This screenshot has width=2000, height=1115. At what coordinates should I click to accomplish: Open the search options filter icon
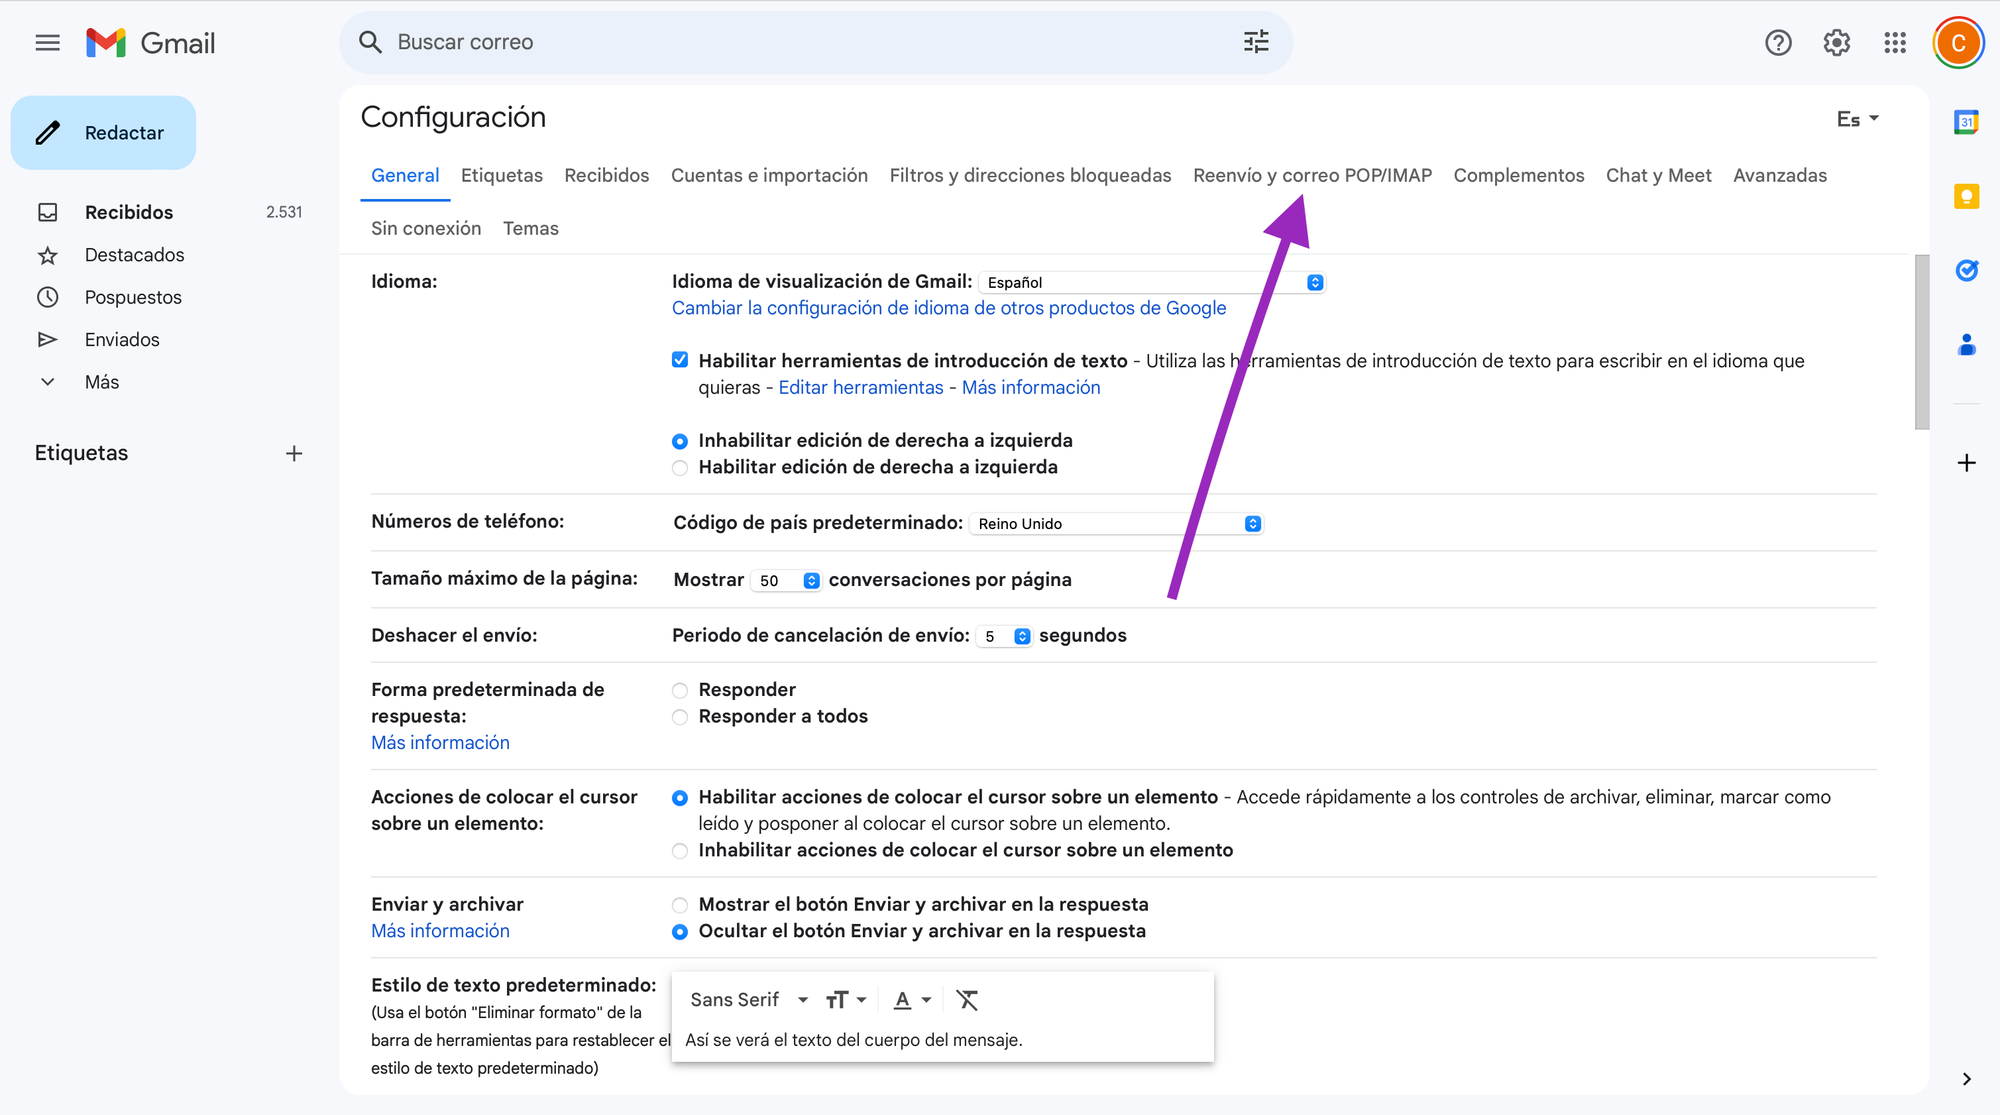(x=1256, y=42)
